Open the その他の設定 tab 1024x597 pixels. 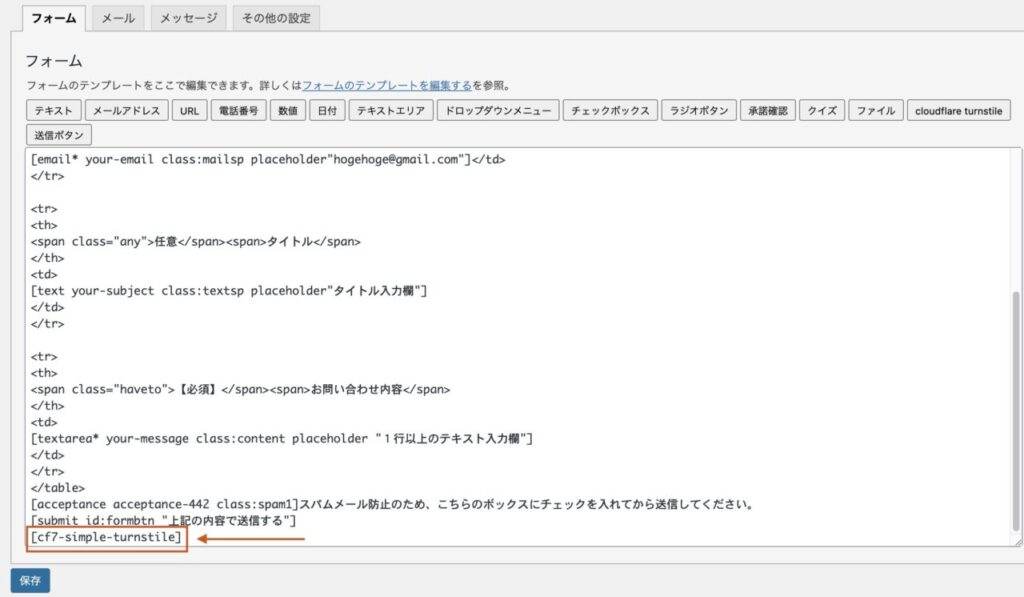pyautogui.click(x=276, y=18)
